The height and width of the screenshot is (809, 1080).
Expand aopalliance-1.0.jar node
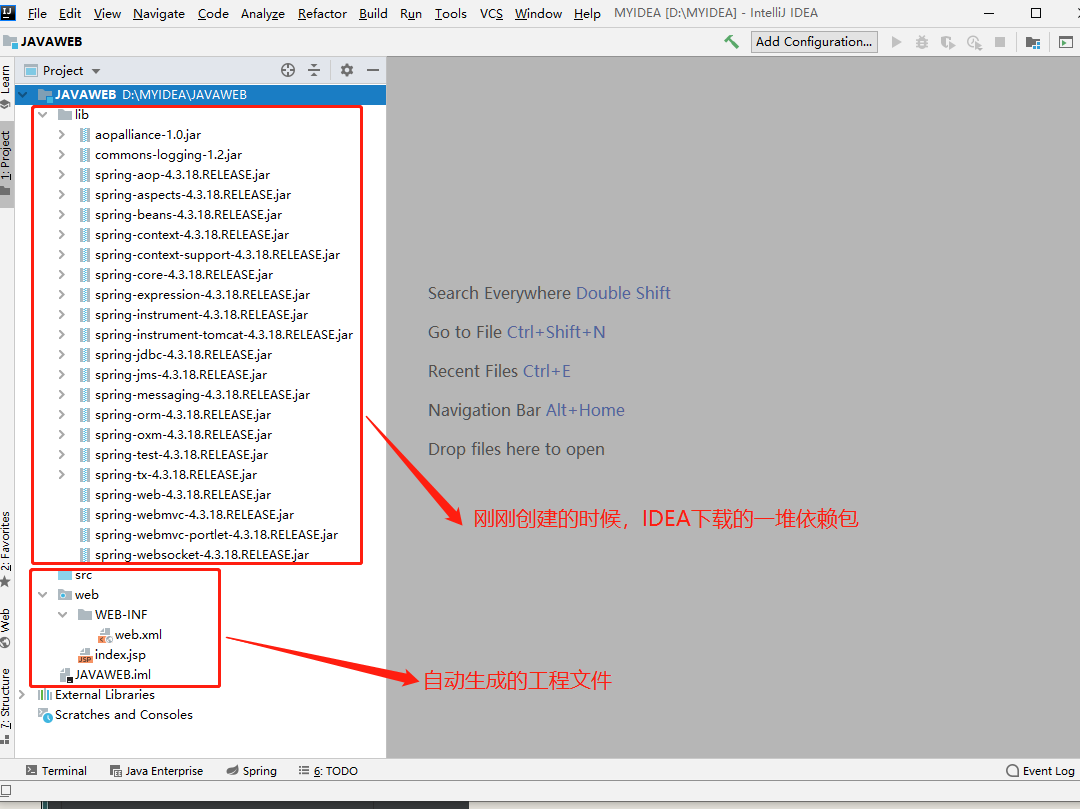click(x=62, y=134)
